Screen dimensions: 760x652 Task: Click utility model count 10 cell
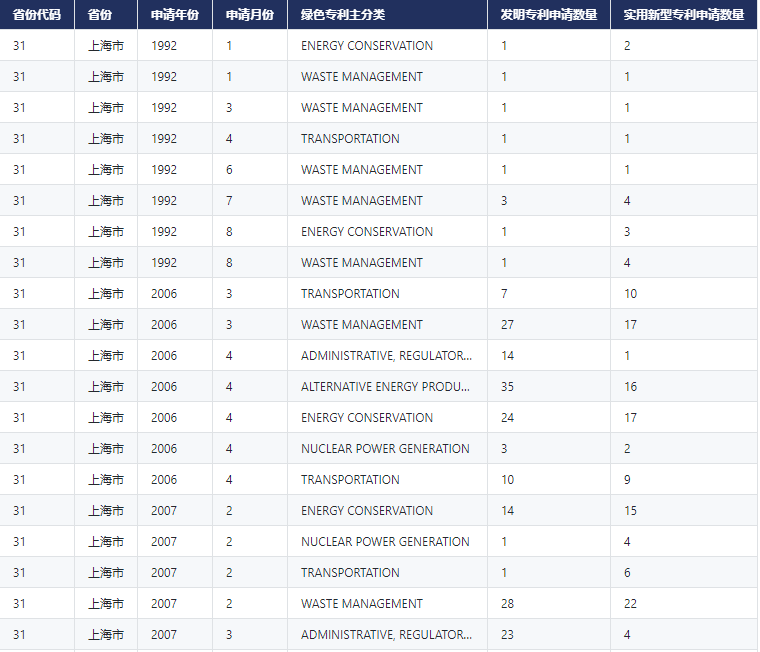[684, 294]
